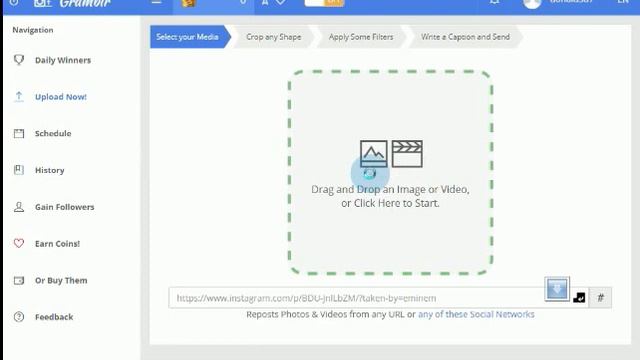This screenshot has height=360, width=640.
Task: Click the Gain Followers person icon
Action: [19, 207]
